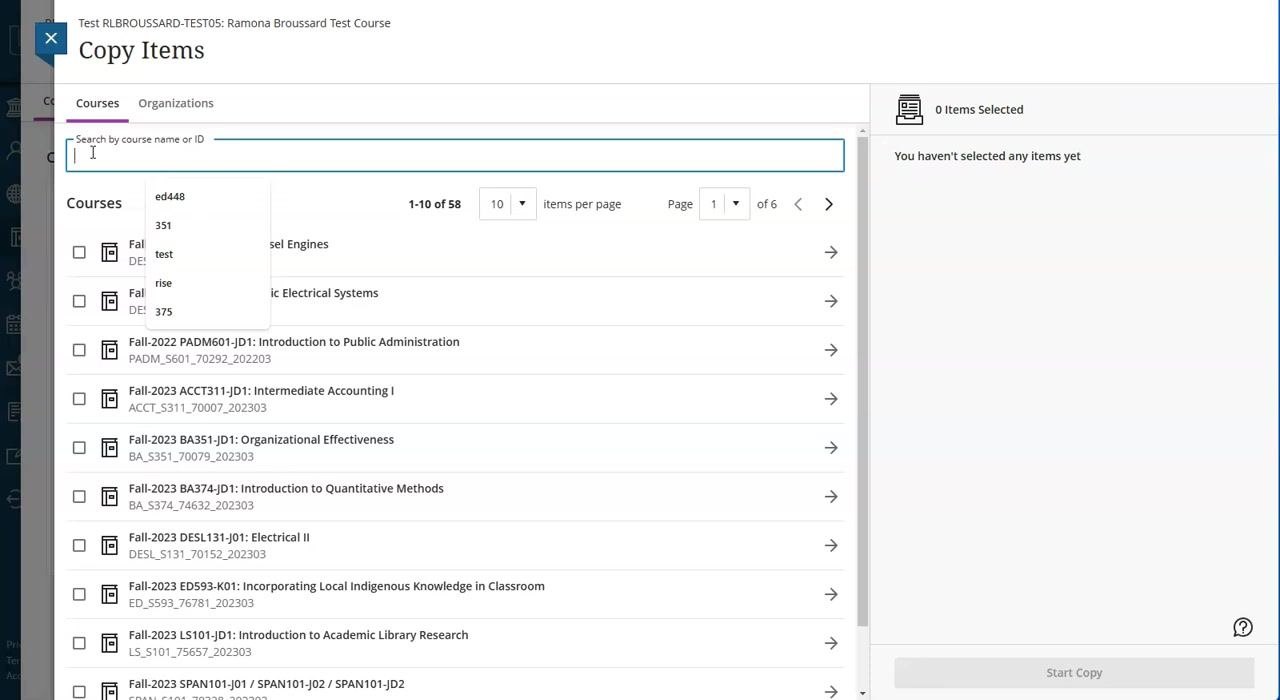Expand LS101-JD1 course contents arrow

[831, 643]
